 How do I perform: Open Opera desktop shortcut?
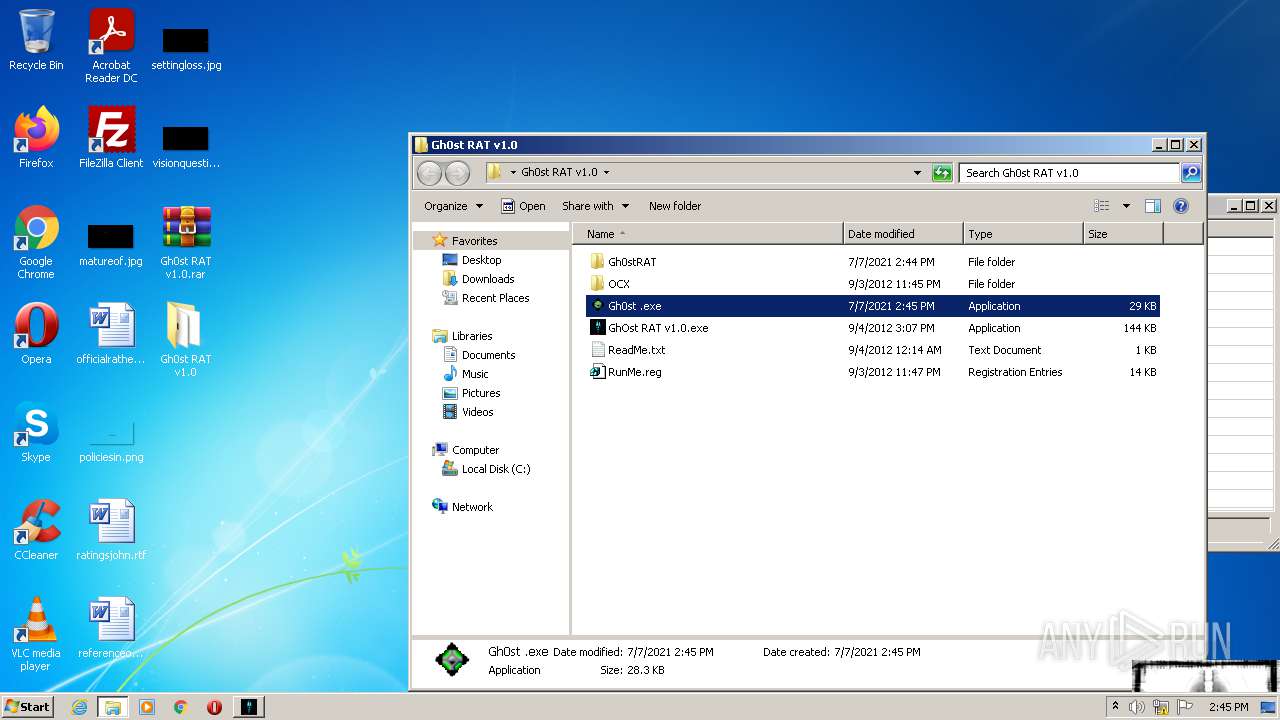(x=36, y=334)
